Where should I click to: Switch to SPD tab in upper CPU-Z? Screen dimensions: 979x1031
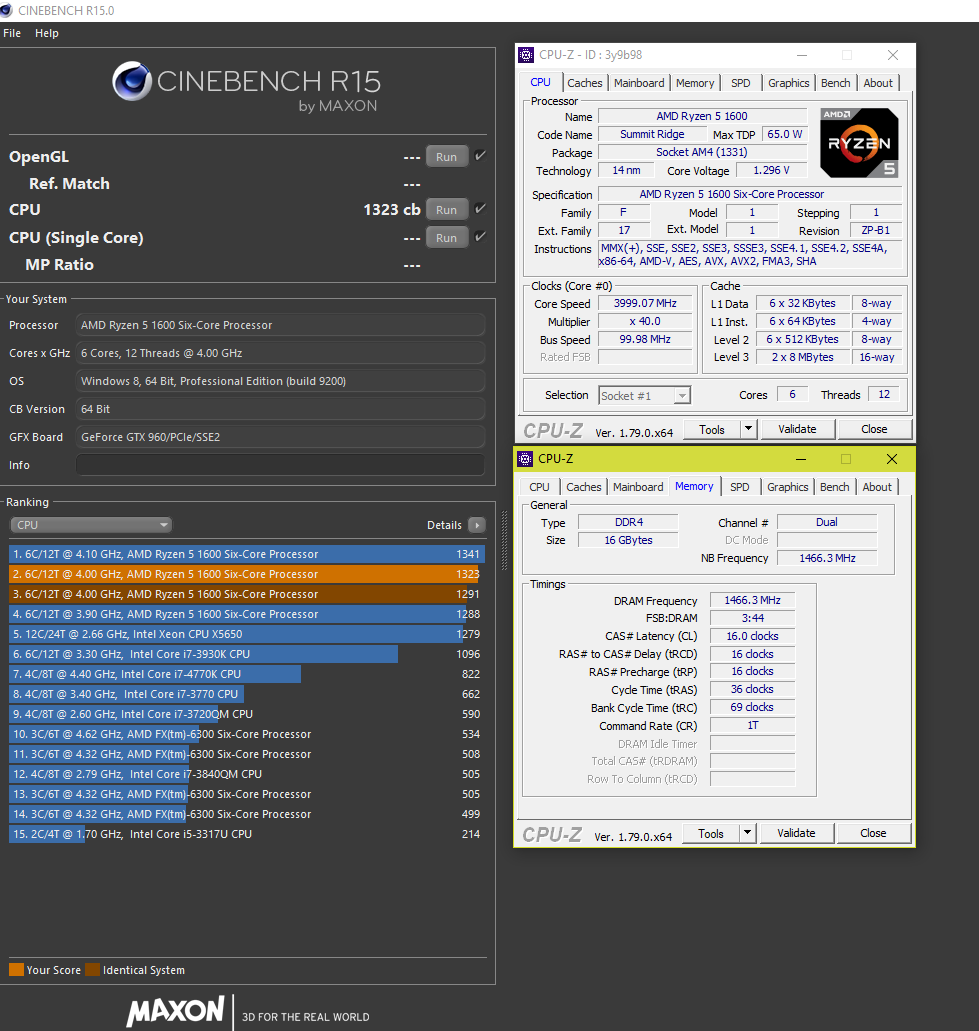tap(741, 83)
